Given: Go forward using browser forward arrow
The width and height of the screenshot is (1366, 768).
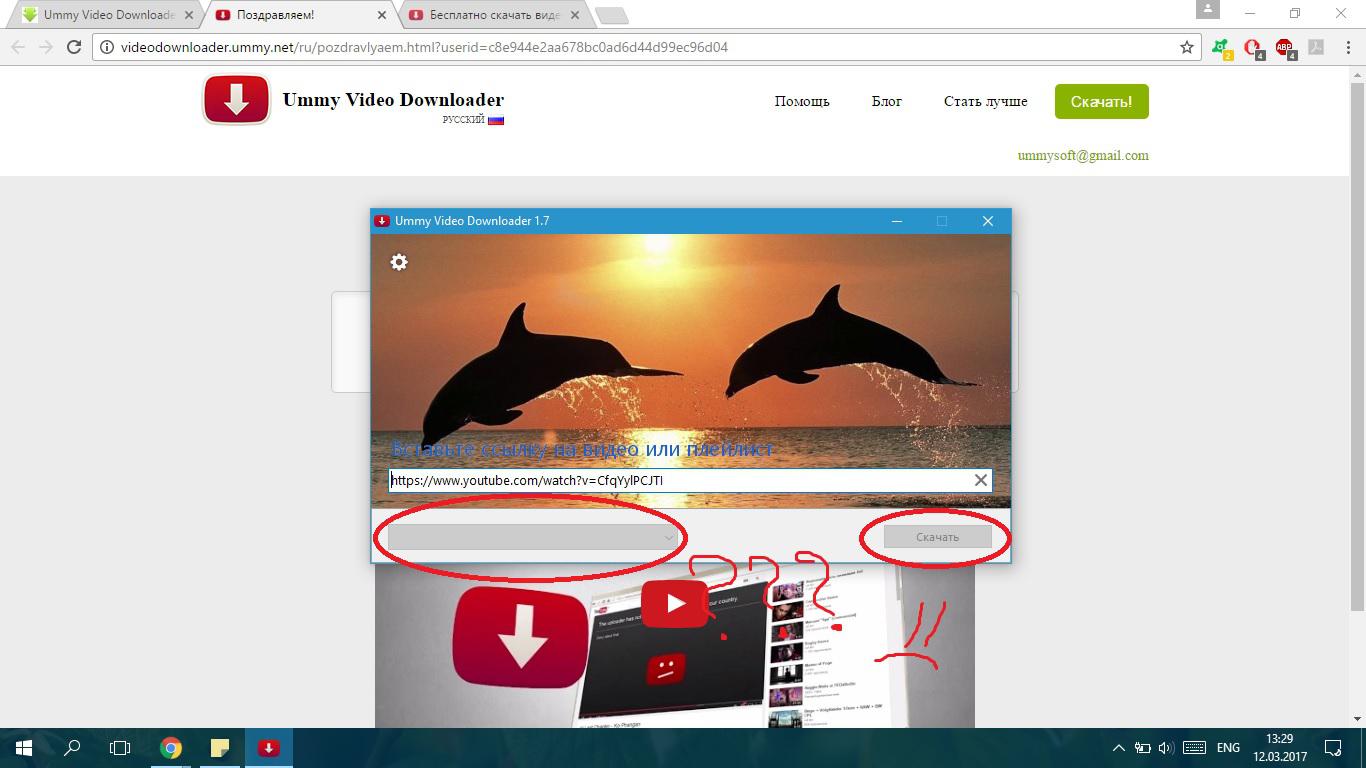Looking at the screenshot, I should click(45, 47).
